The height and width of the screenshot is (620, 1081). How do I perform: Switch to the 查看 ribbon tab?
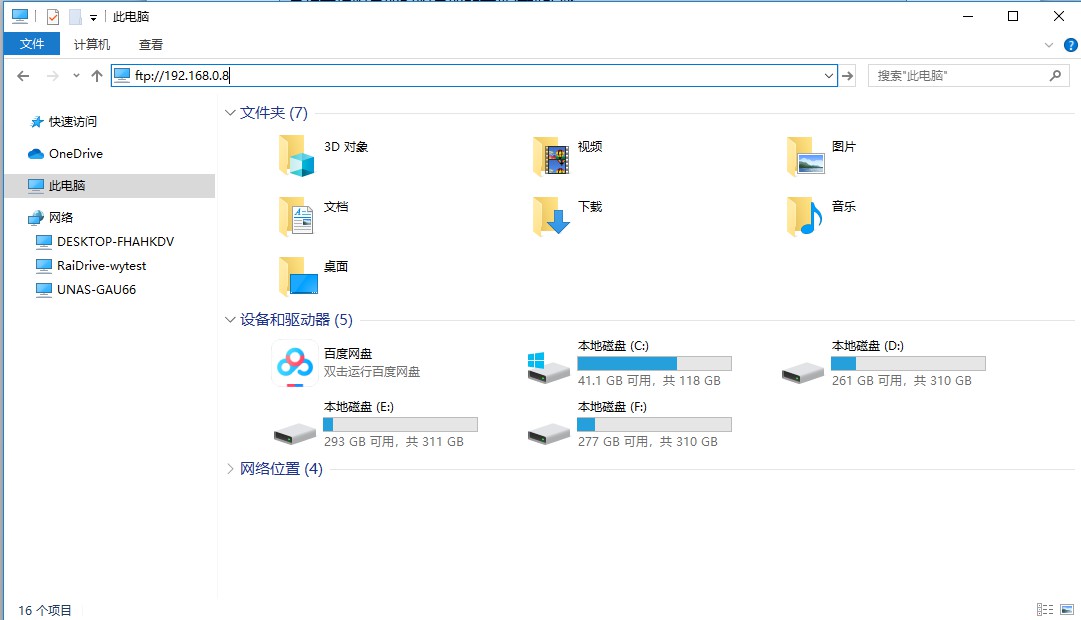coord(151,44)
